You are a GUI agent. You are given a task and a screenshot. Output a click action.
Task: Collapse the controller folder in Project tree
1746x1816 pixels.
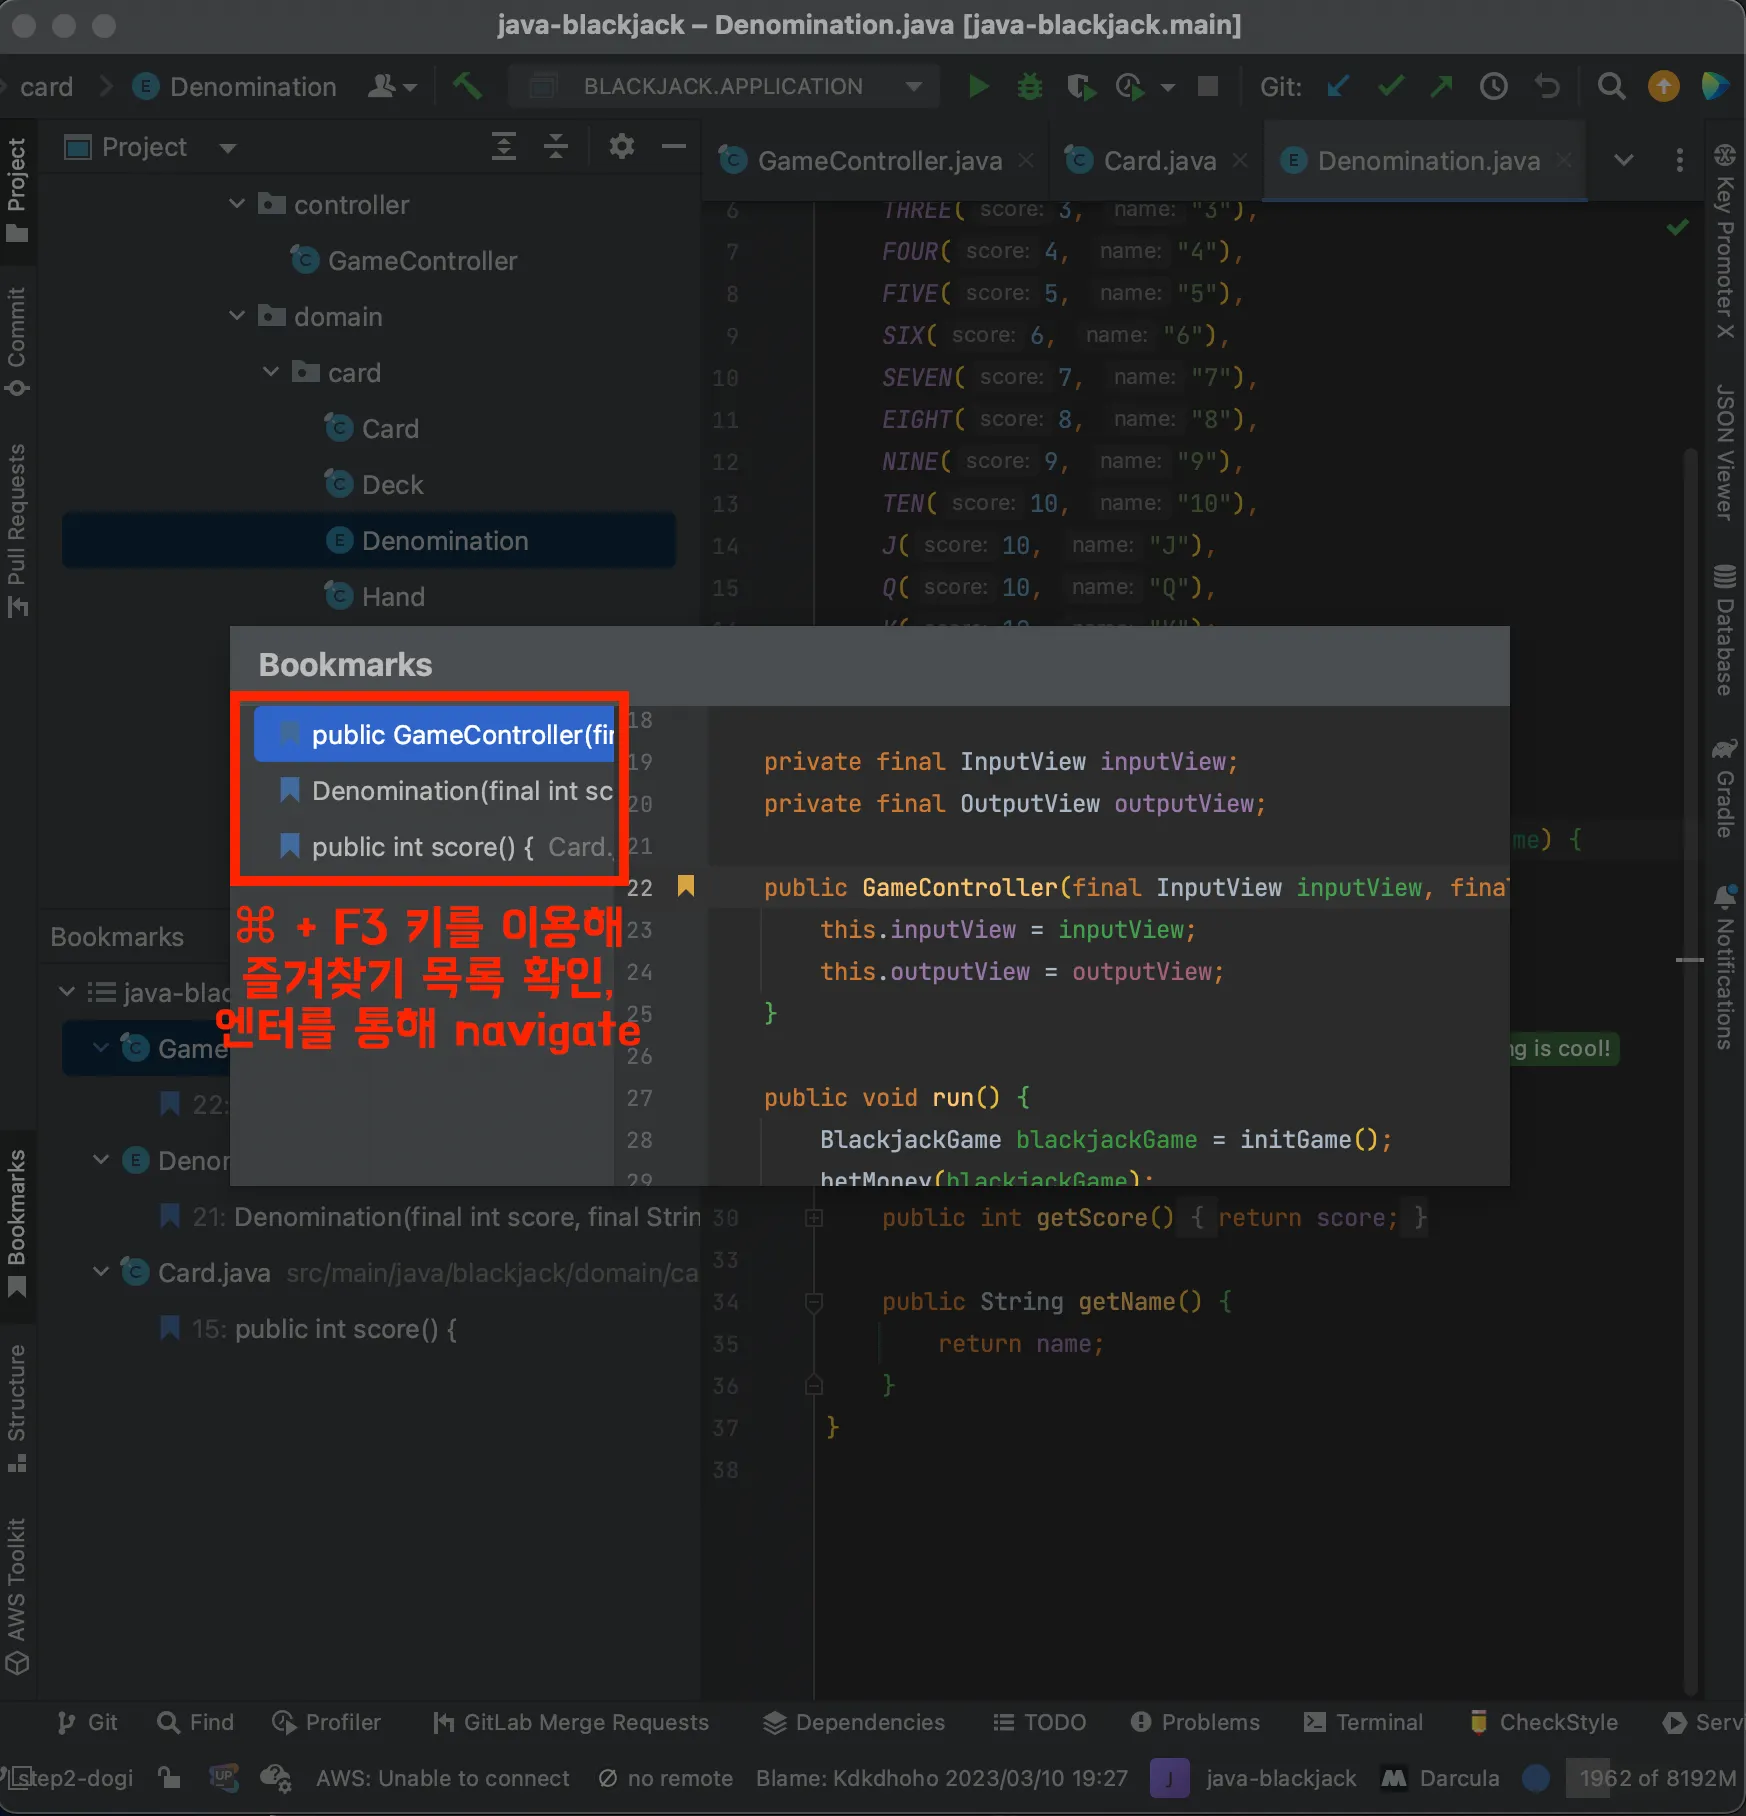pos(237,205)
